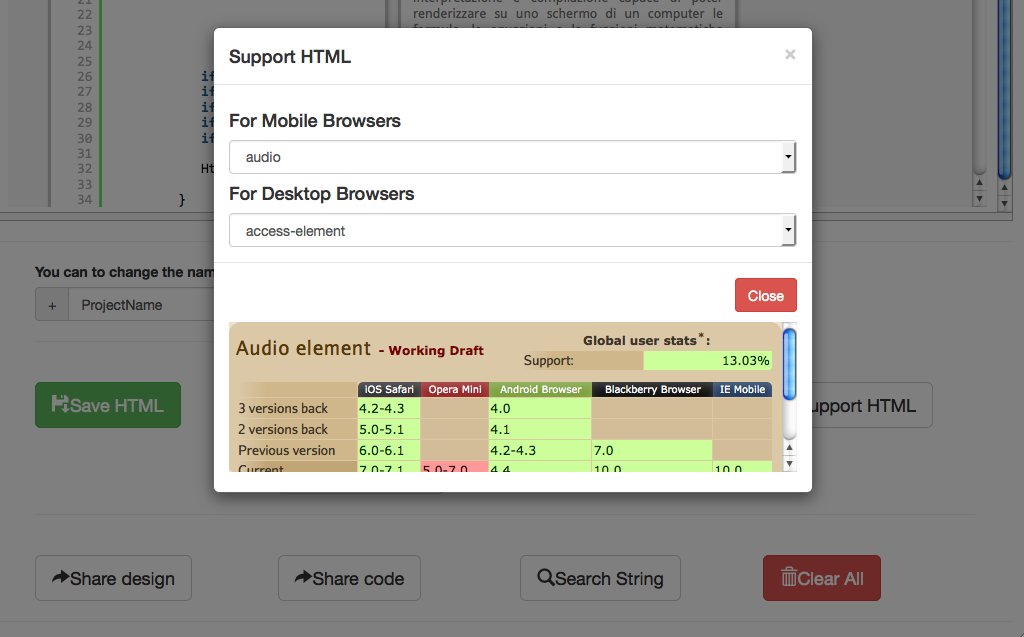Click the red Close button
This screenshot has height=637, width=1024.
coord(765,295)
